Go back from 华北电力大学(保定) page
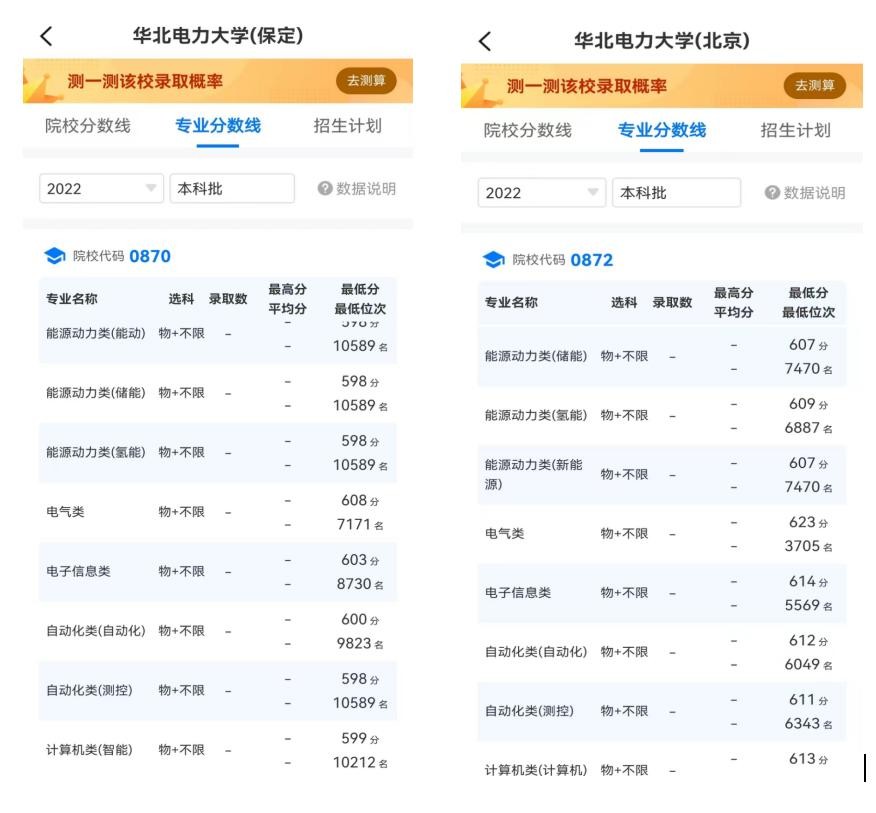Image resolution: width=876 pixels, height=813 pixels. click(46, 36)
